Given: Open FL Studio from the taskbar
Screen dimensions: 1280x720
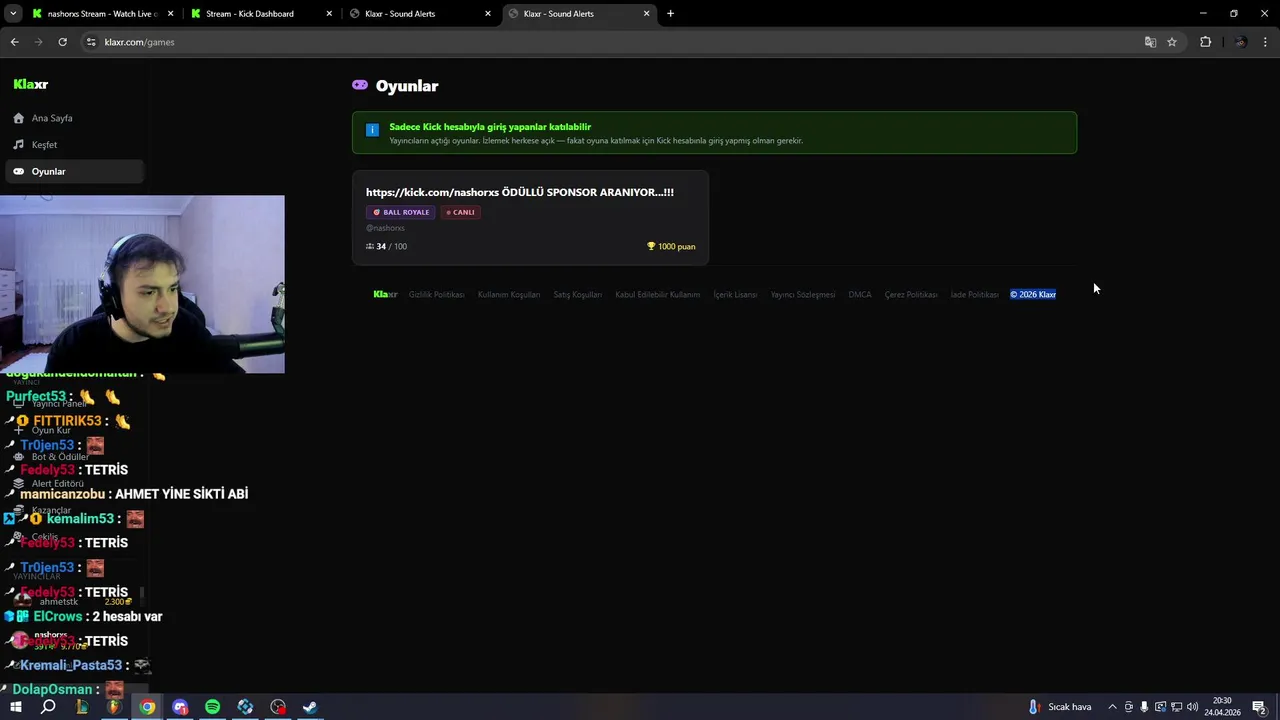Looking at the screenshot, I should click(114, 707).
